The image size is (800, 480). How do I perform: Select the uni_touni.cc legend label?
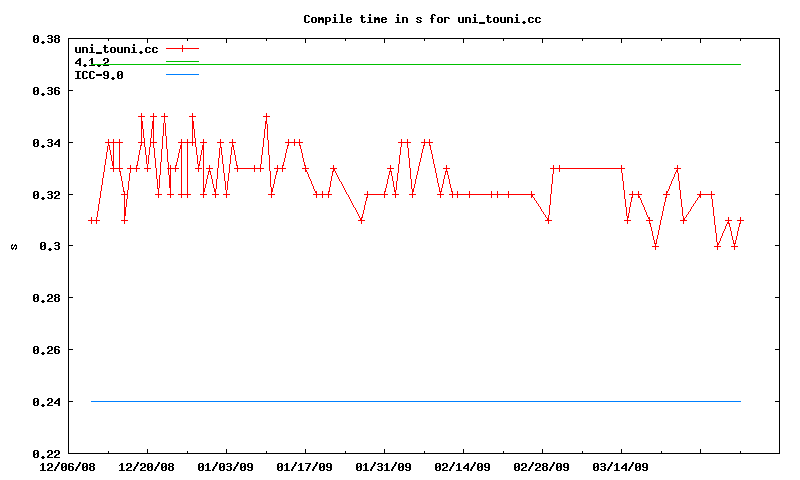point(116,49)
